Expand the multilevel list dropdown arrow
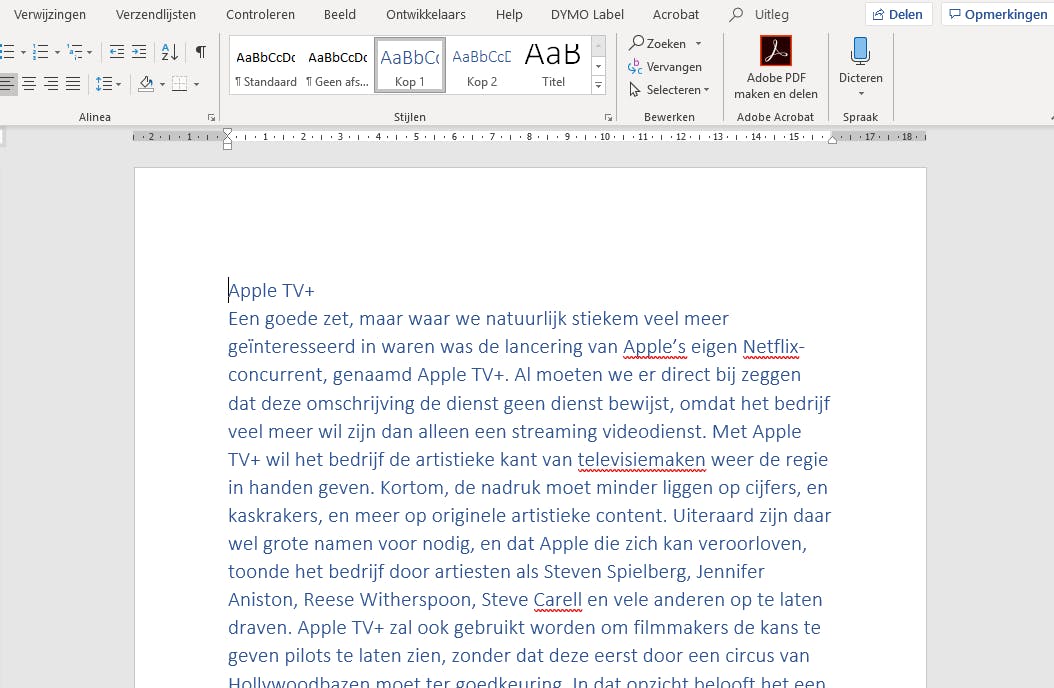Screen dimensions: 1054x688 89,52
